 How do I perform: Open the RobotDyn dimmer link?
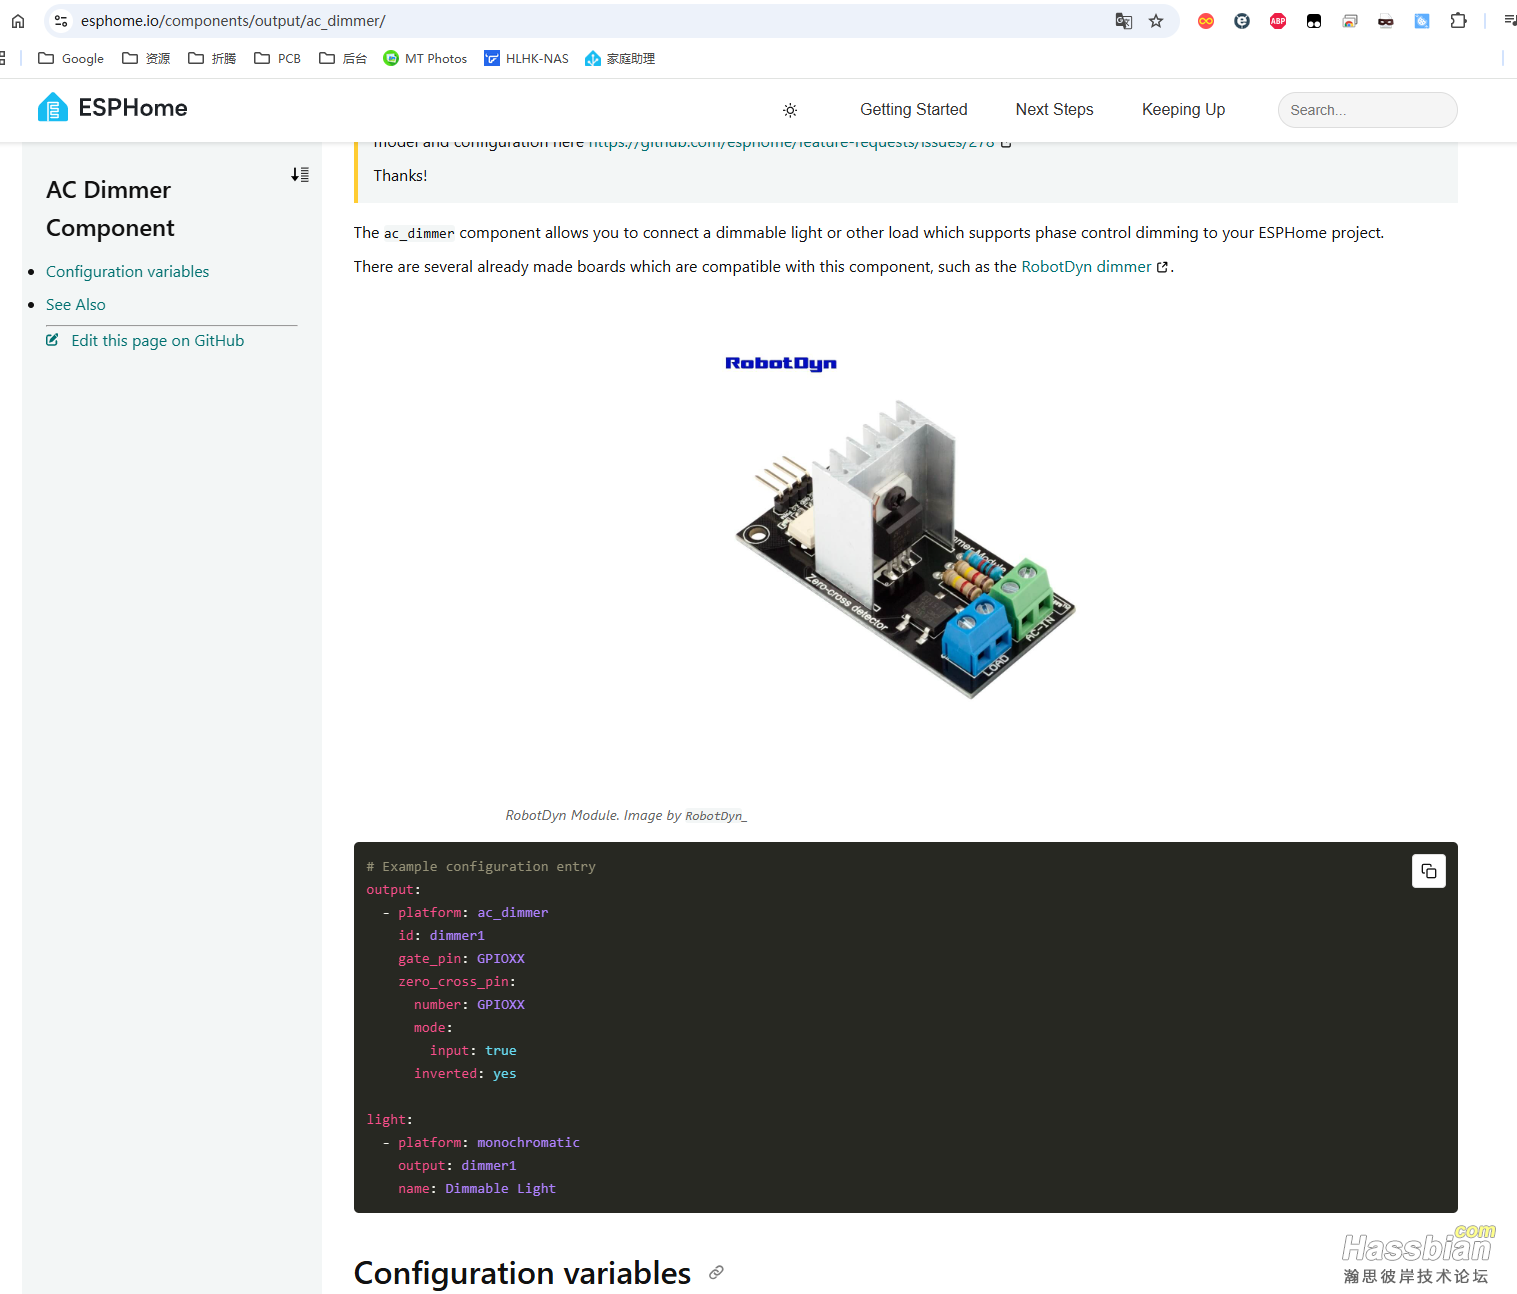[x=1086, y=267]
